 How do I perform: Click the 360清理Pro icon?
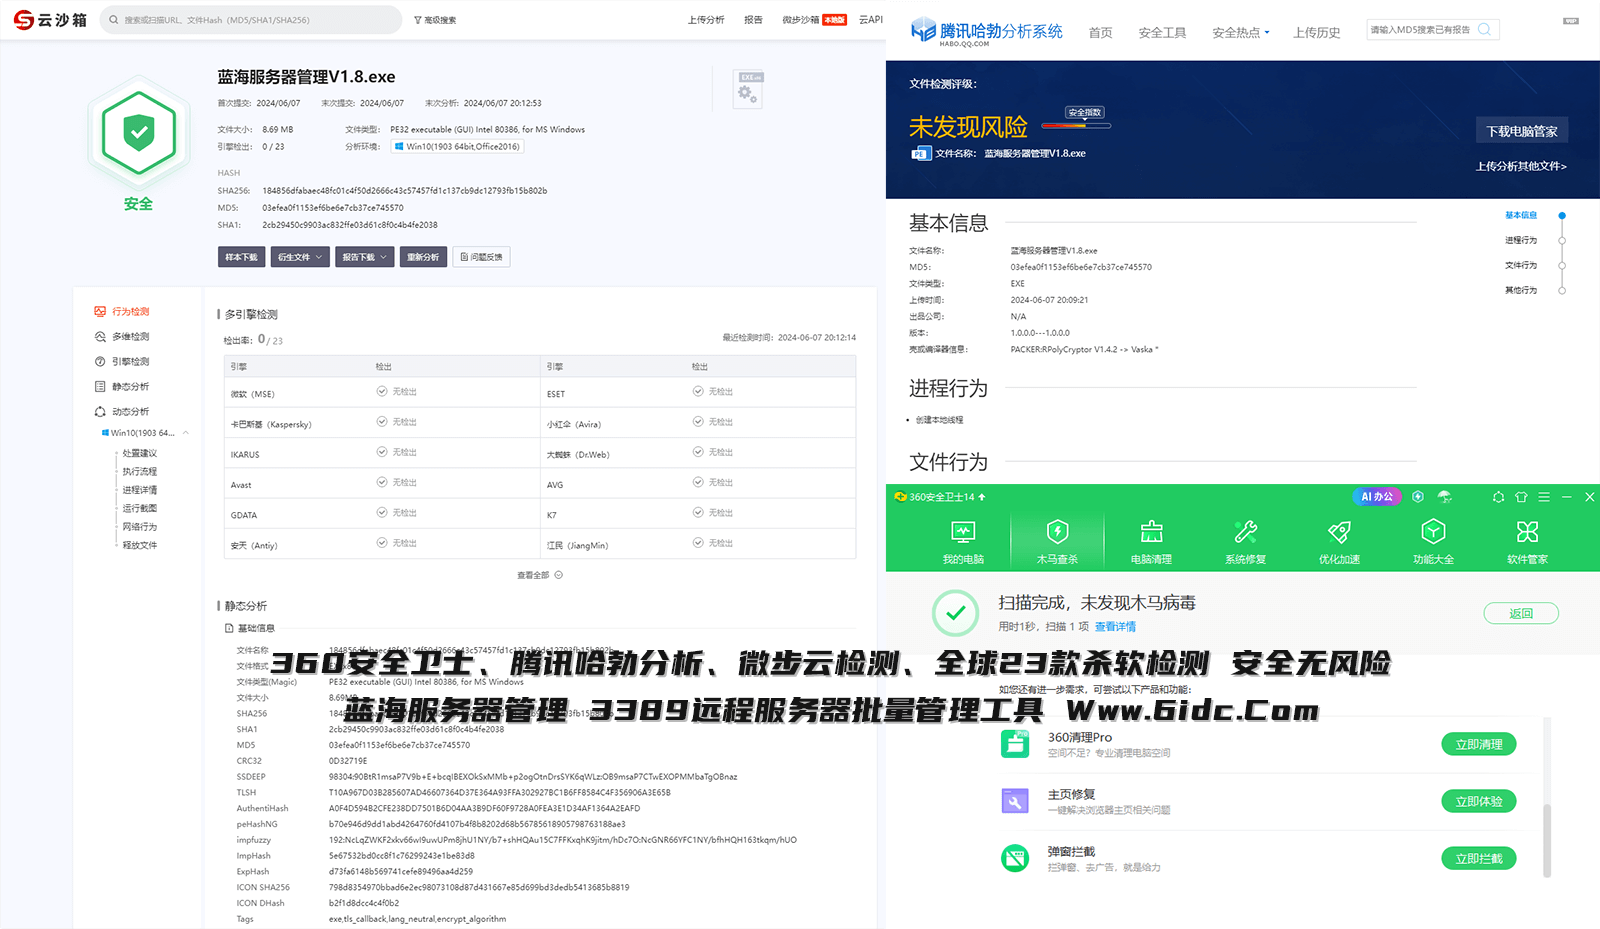[x=1015, y=743]
